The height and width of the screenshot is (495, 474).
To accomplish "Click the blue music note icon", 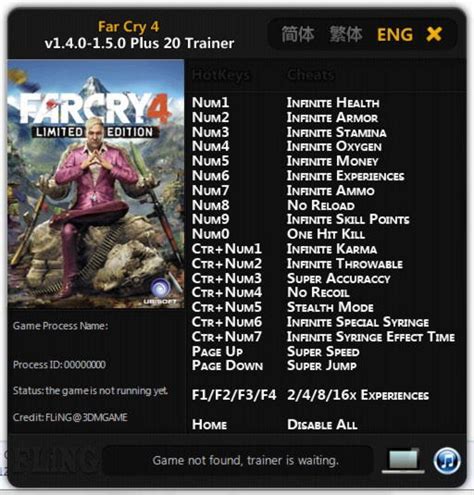I will (447, 461).
